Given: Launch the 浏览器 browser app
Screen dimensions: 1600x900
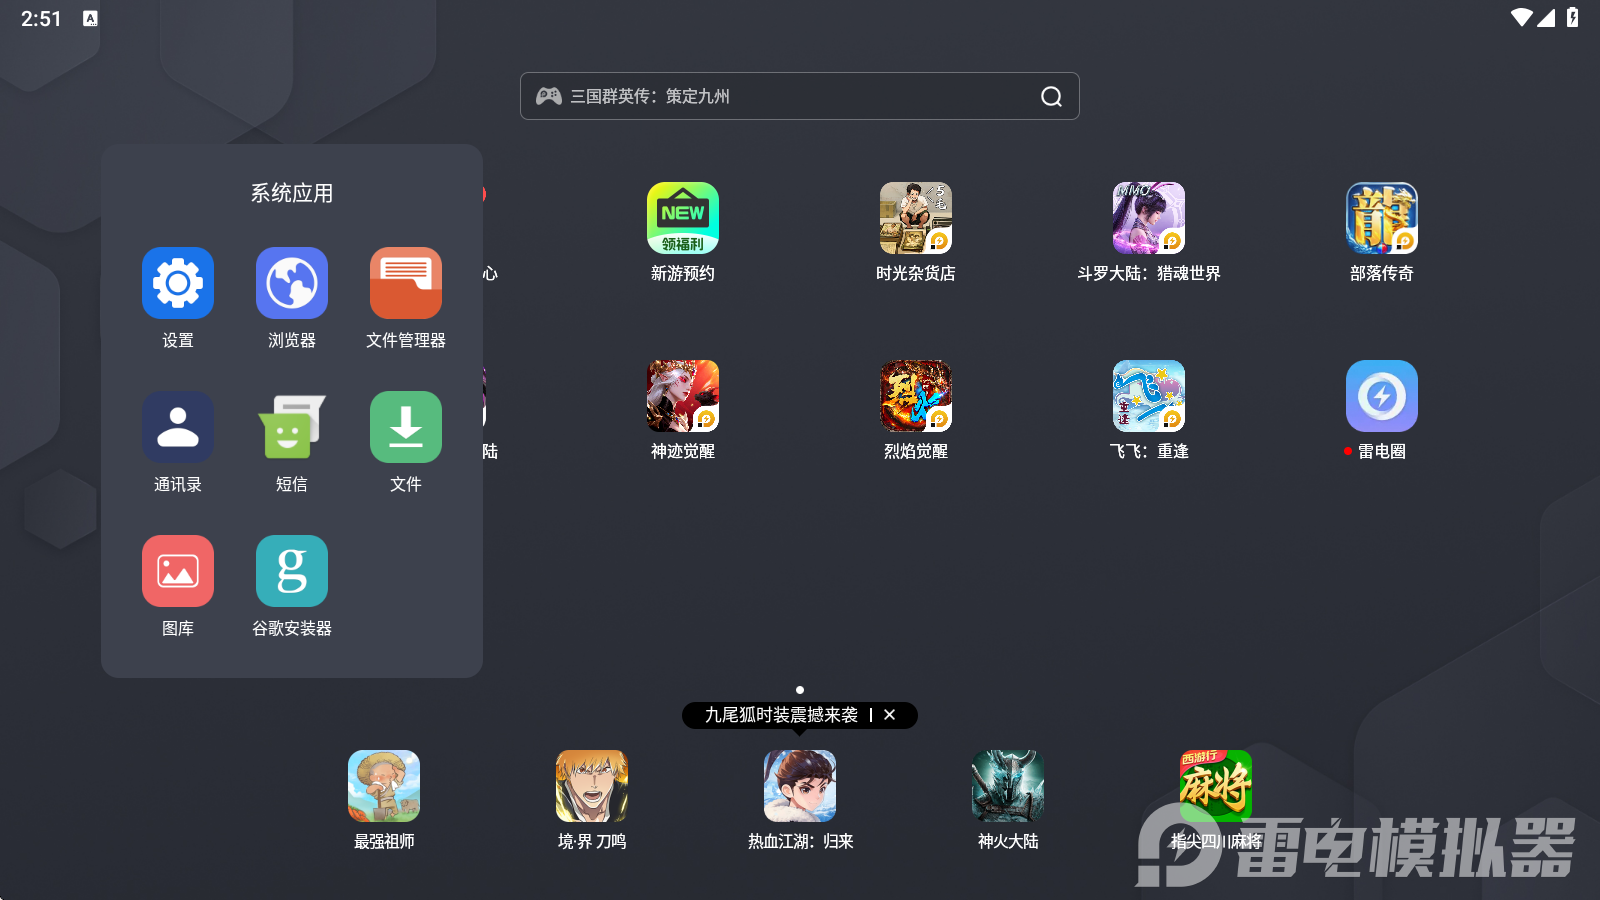Looking at the screenshot, I should (292, 283).
